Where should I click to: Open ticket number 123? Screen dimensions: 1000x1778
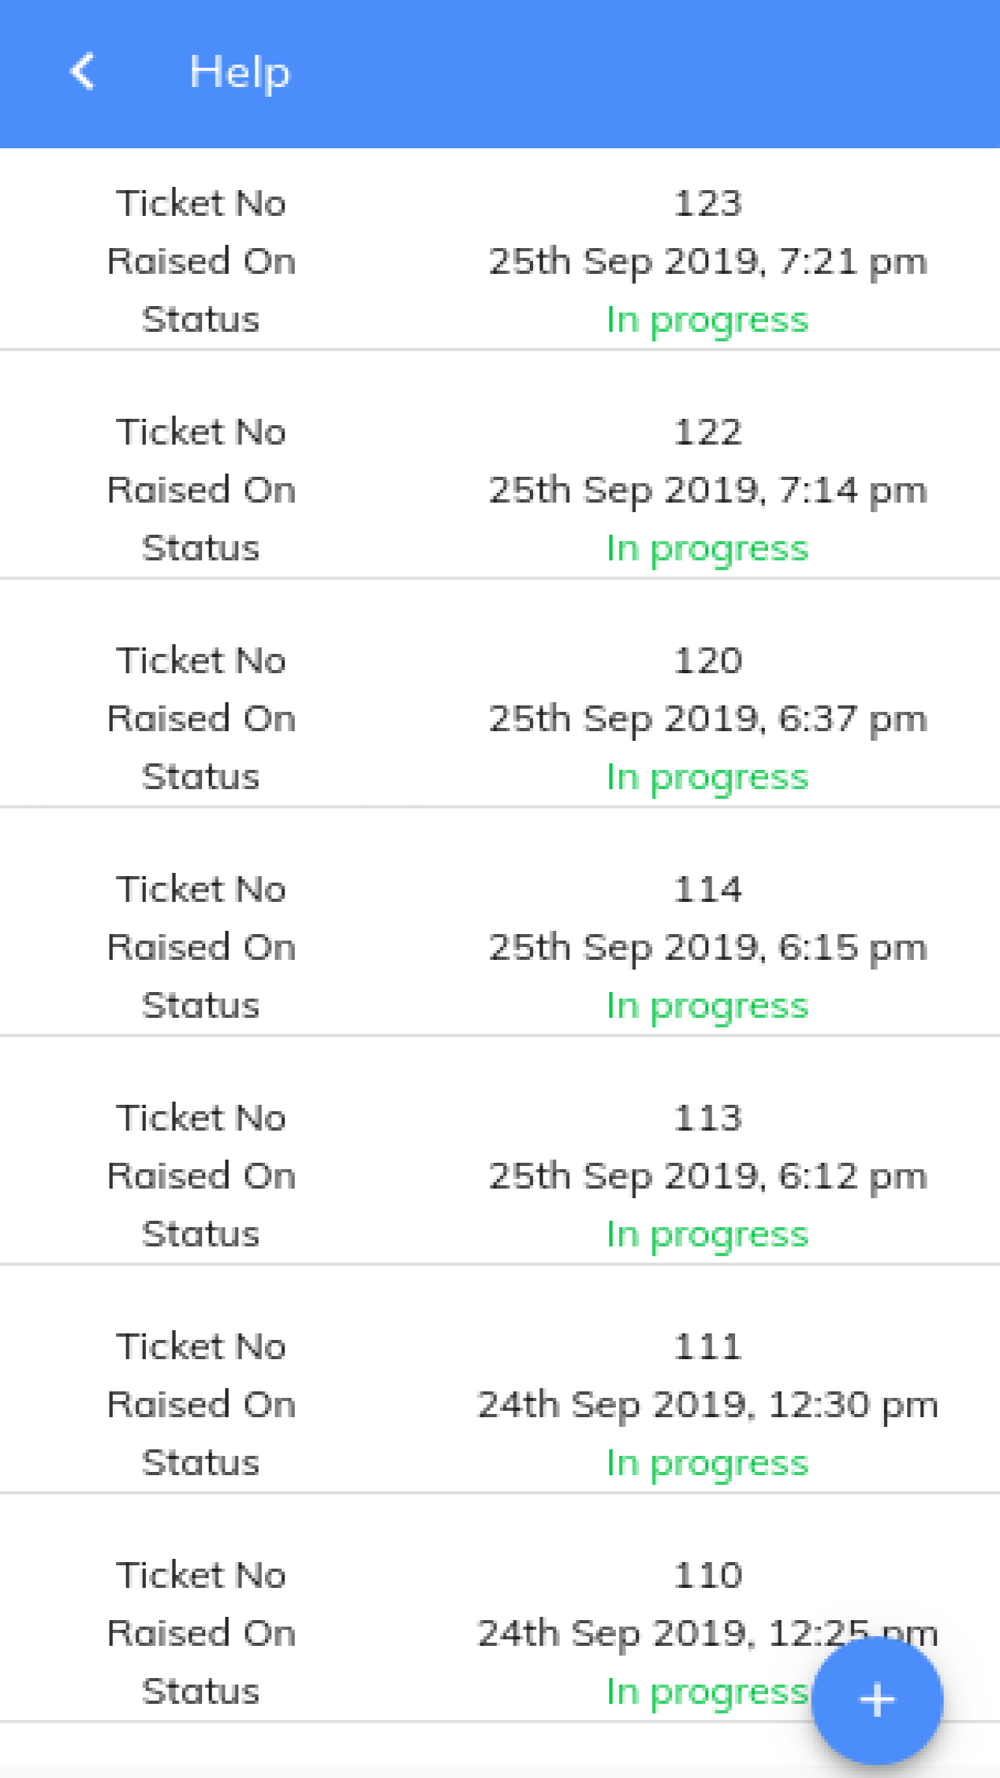pos(500,260)
